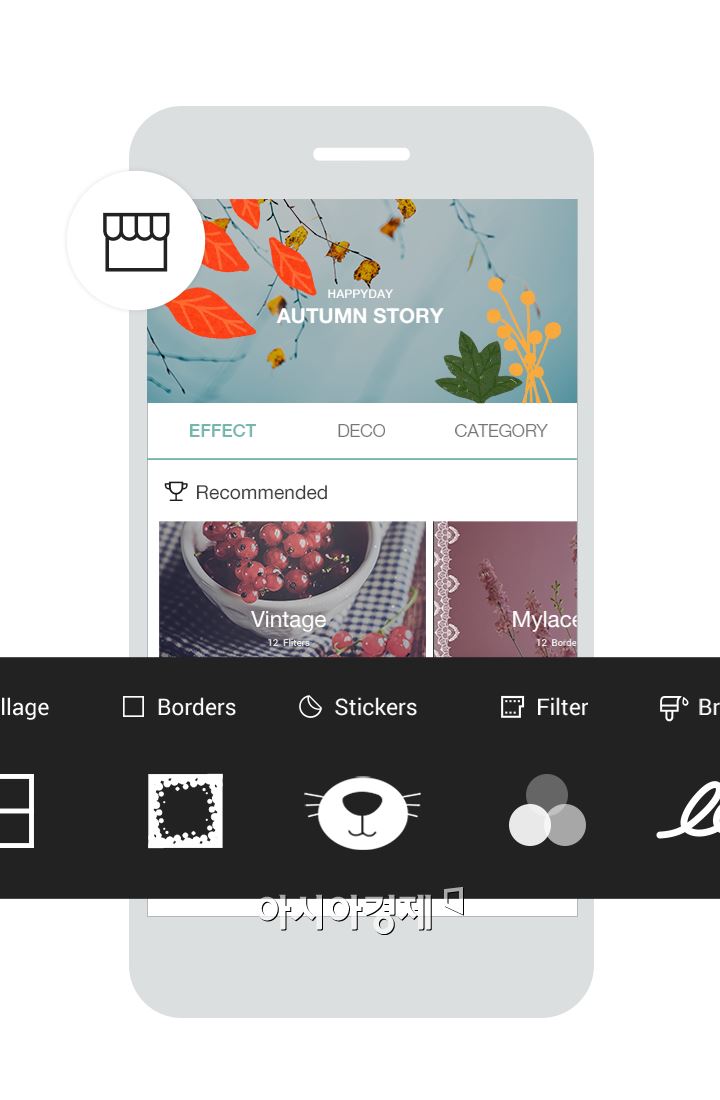
Task: Select the brush stroke scribble icon
Action: tap(688, 812)
